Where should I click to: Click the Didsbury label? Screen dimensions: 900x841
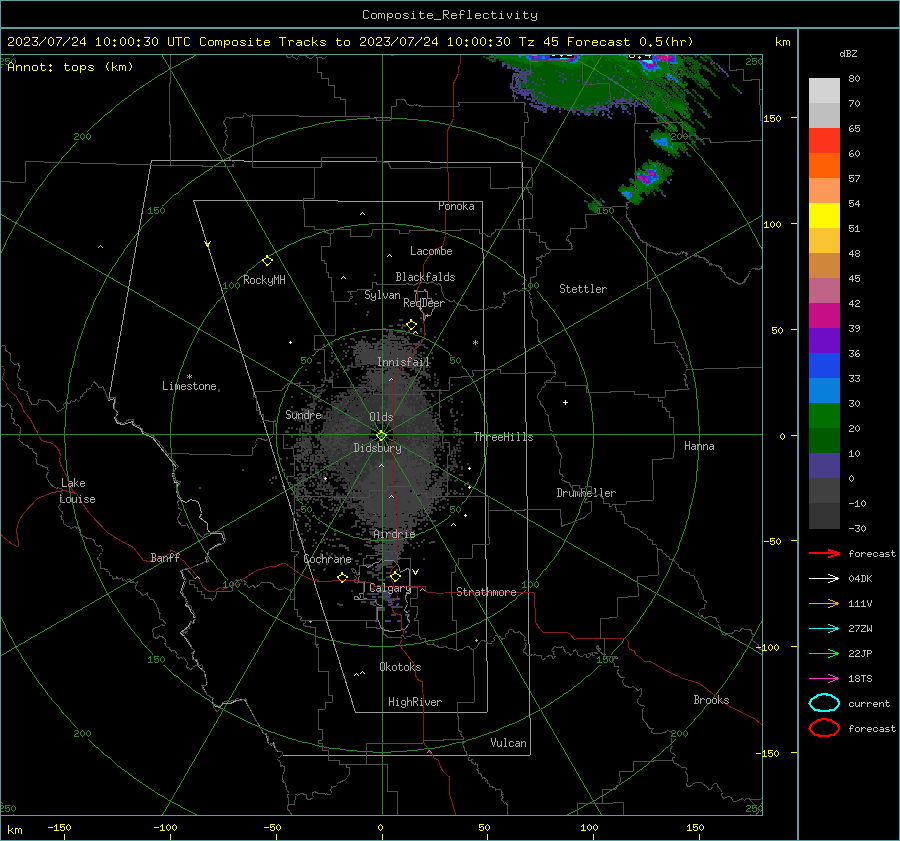[377, 448]
